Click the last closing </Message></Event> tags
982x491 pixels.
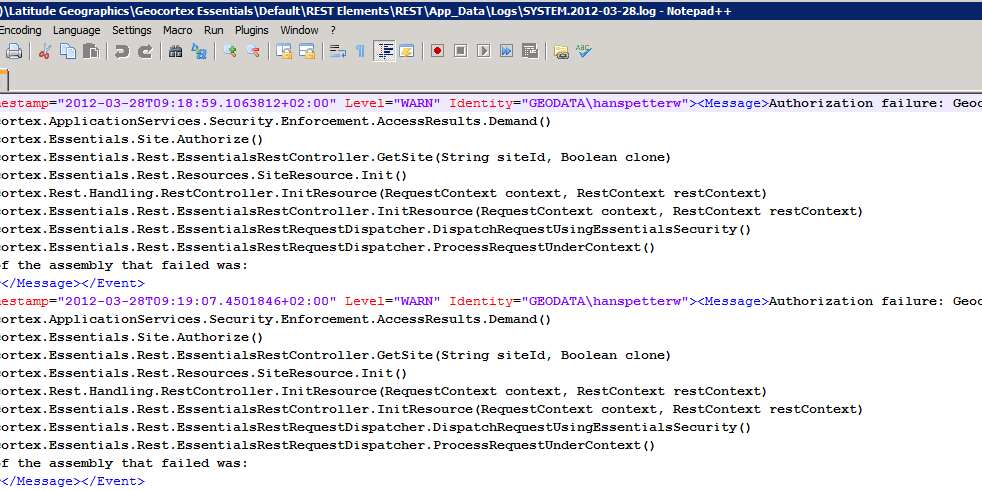click(73, 481)
